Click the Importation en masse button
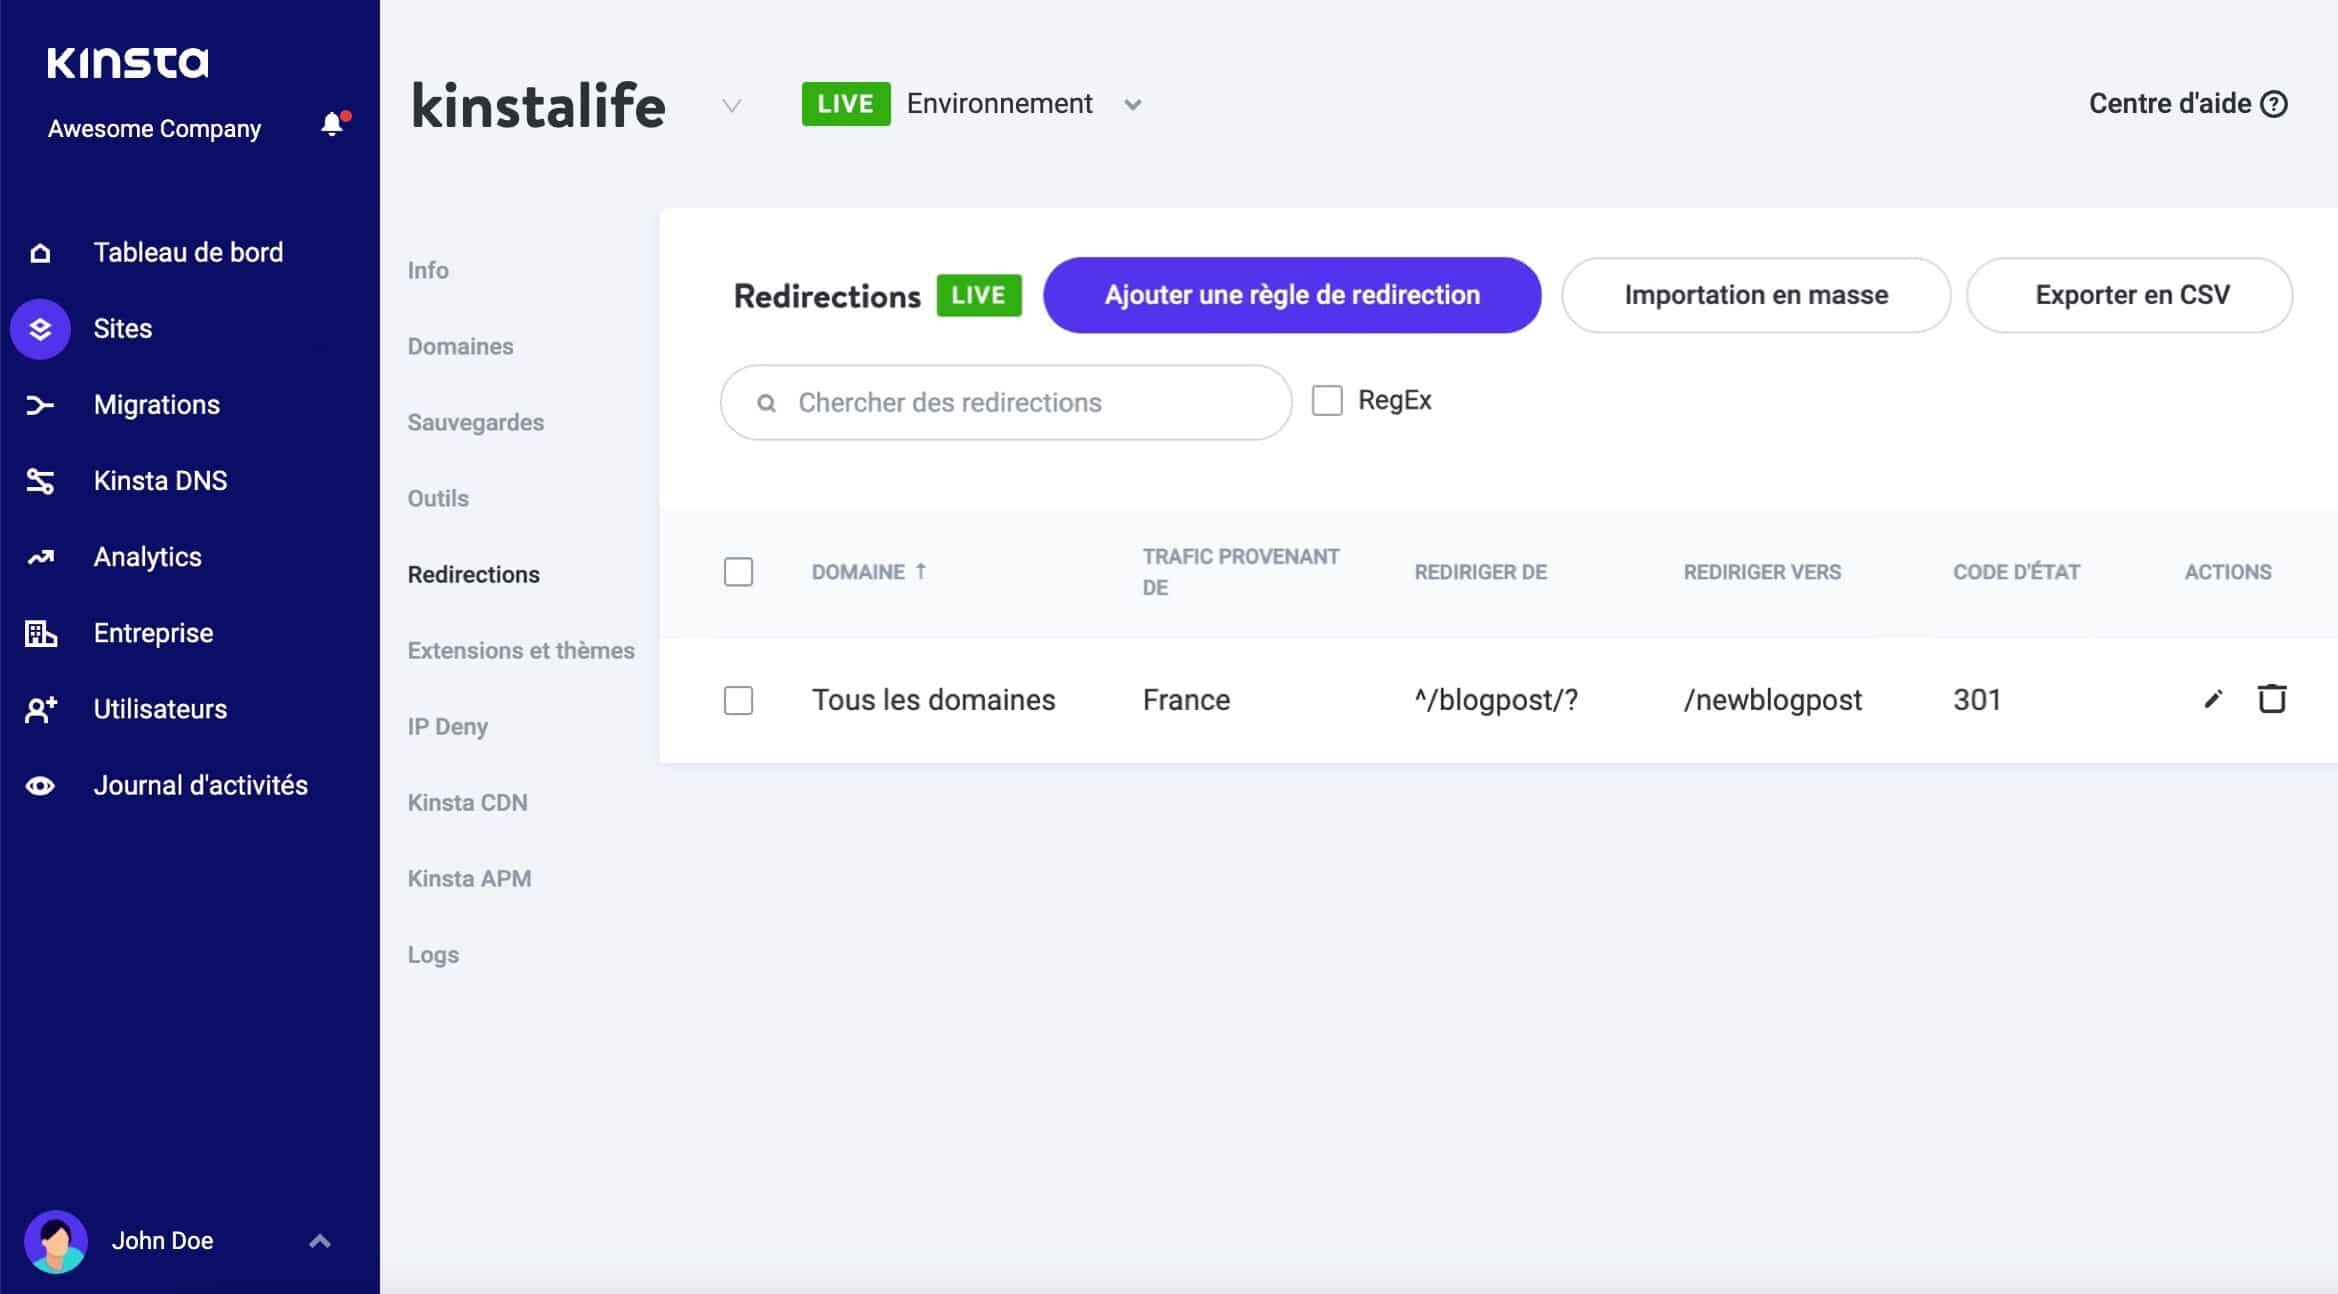2338x1294 pixels. tap(1755, 295)
